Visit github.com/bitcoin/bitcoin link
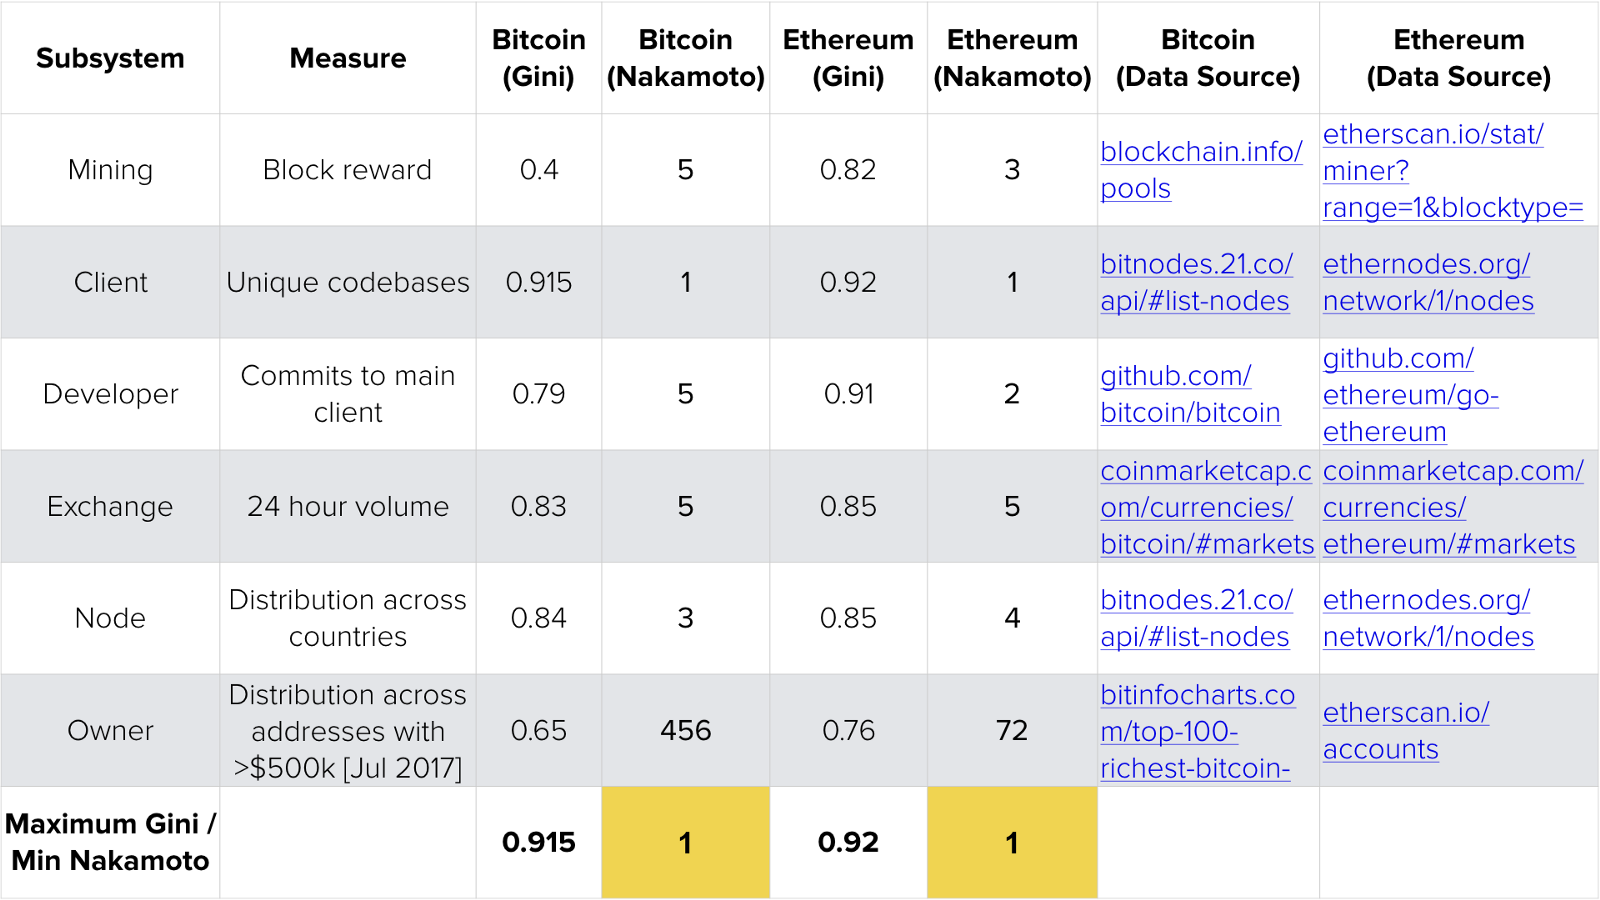This screenshot has height=900, width=1600. click(x=1176, y=376)
